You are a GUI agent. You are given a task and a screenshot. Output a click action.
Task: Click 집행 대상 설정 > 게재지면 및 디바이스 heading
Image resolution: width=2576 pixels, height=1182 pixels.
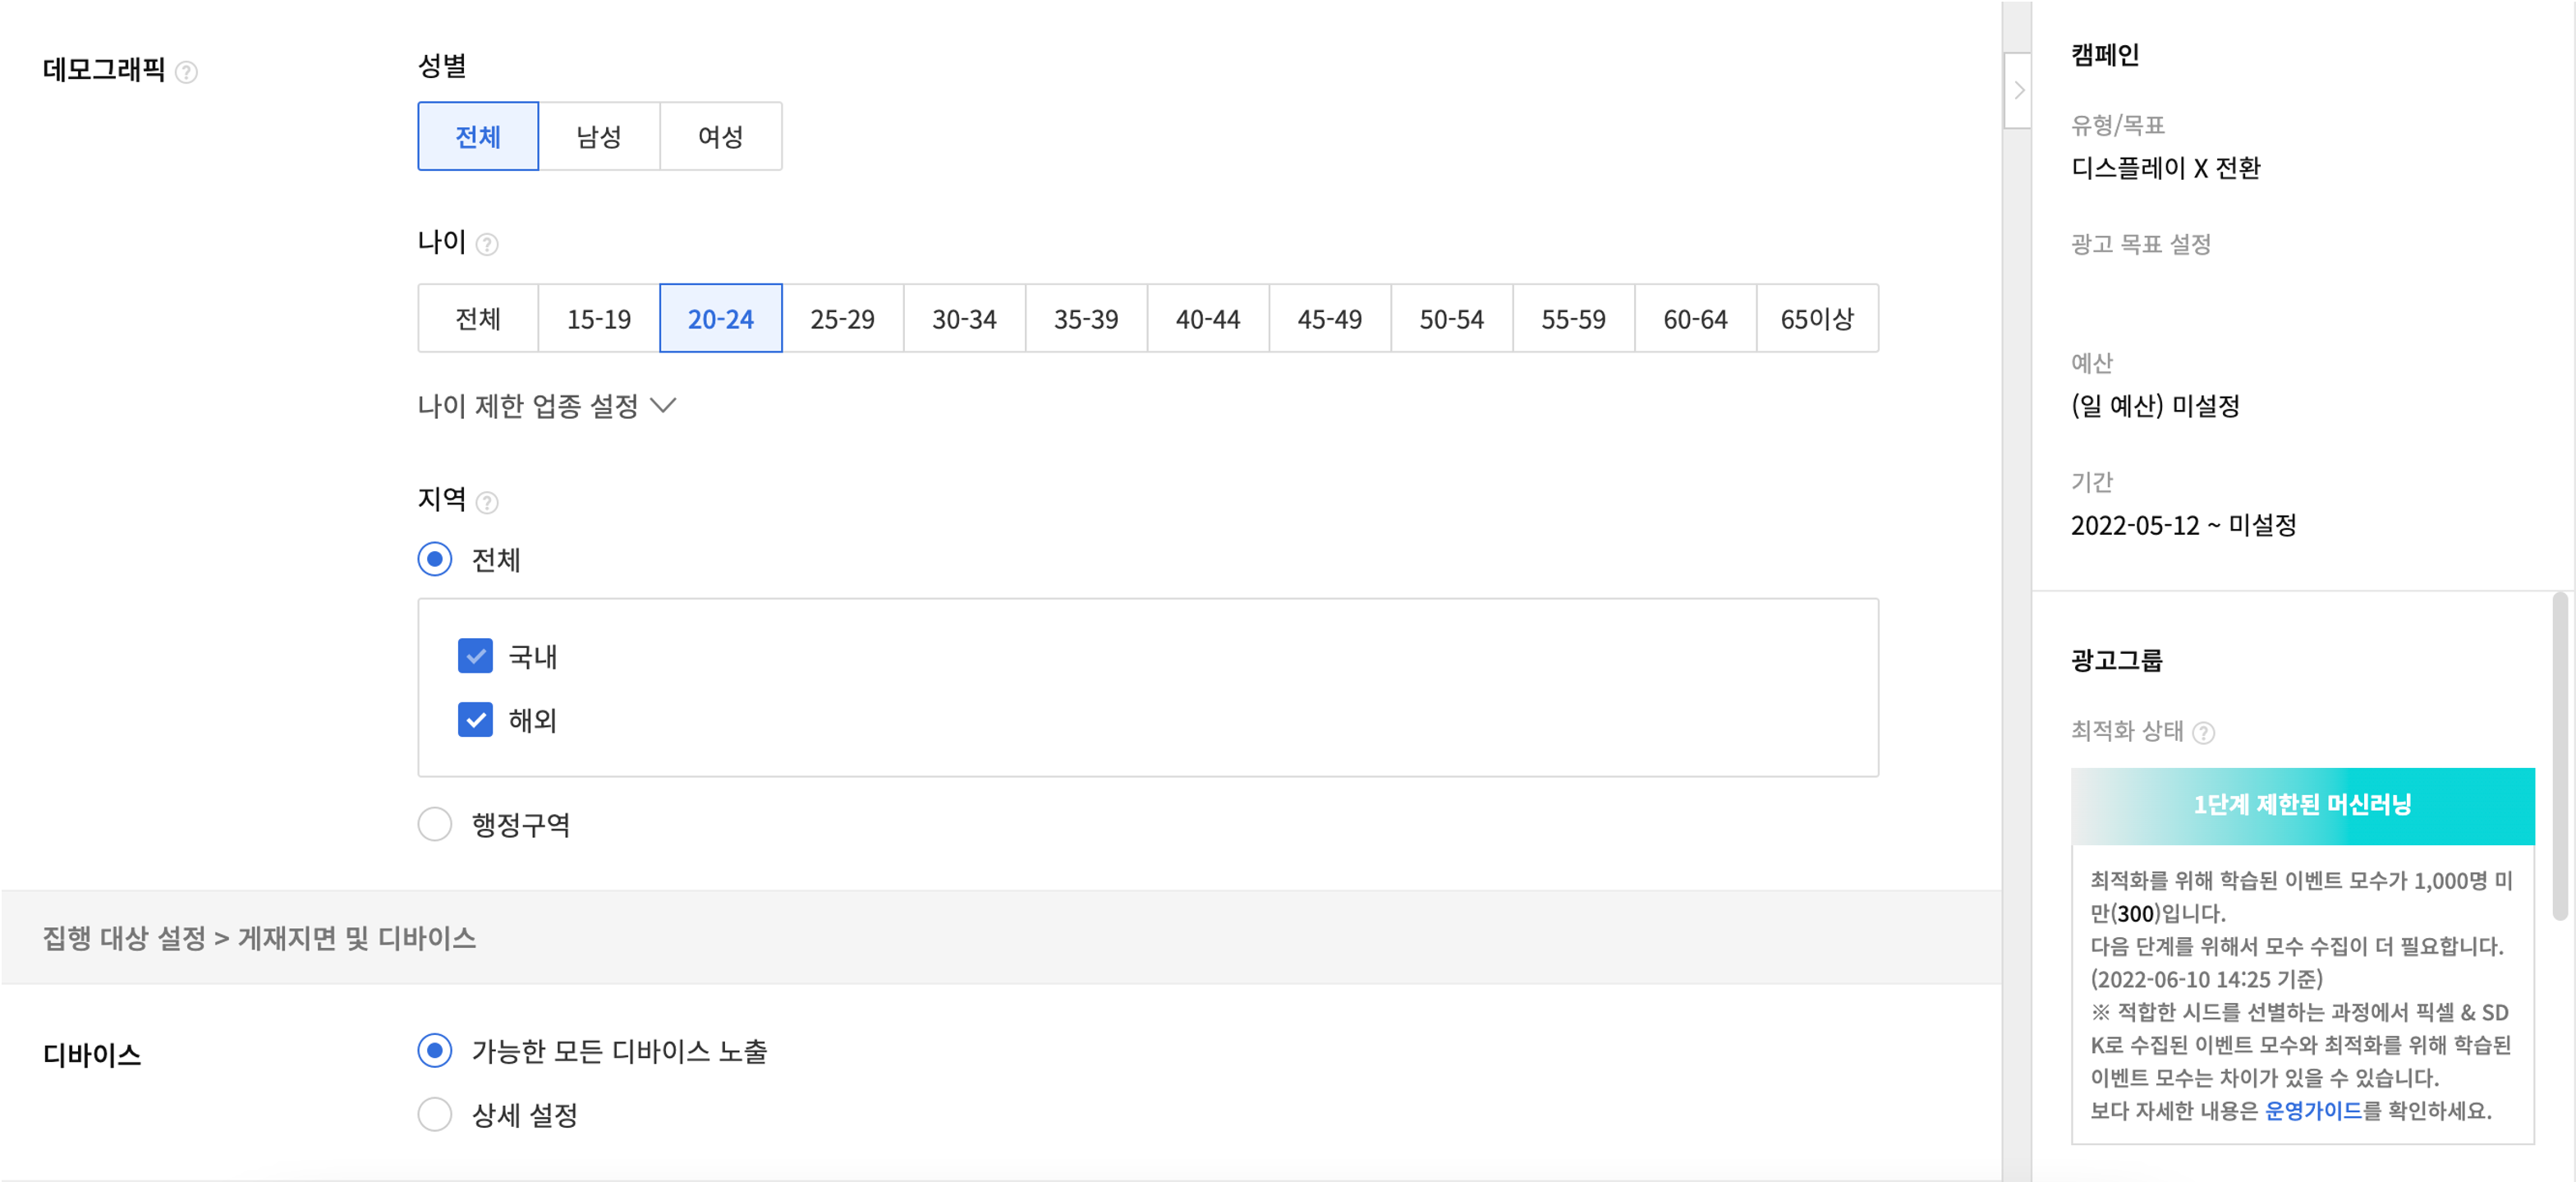259,938
